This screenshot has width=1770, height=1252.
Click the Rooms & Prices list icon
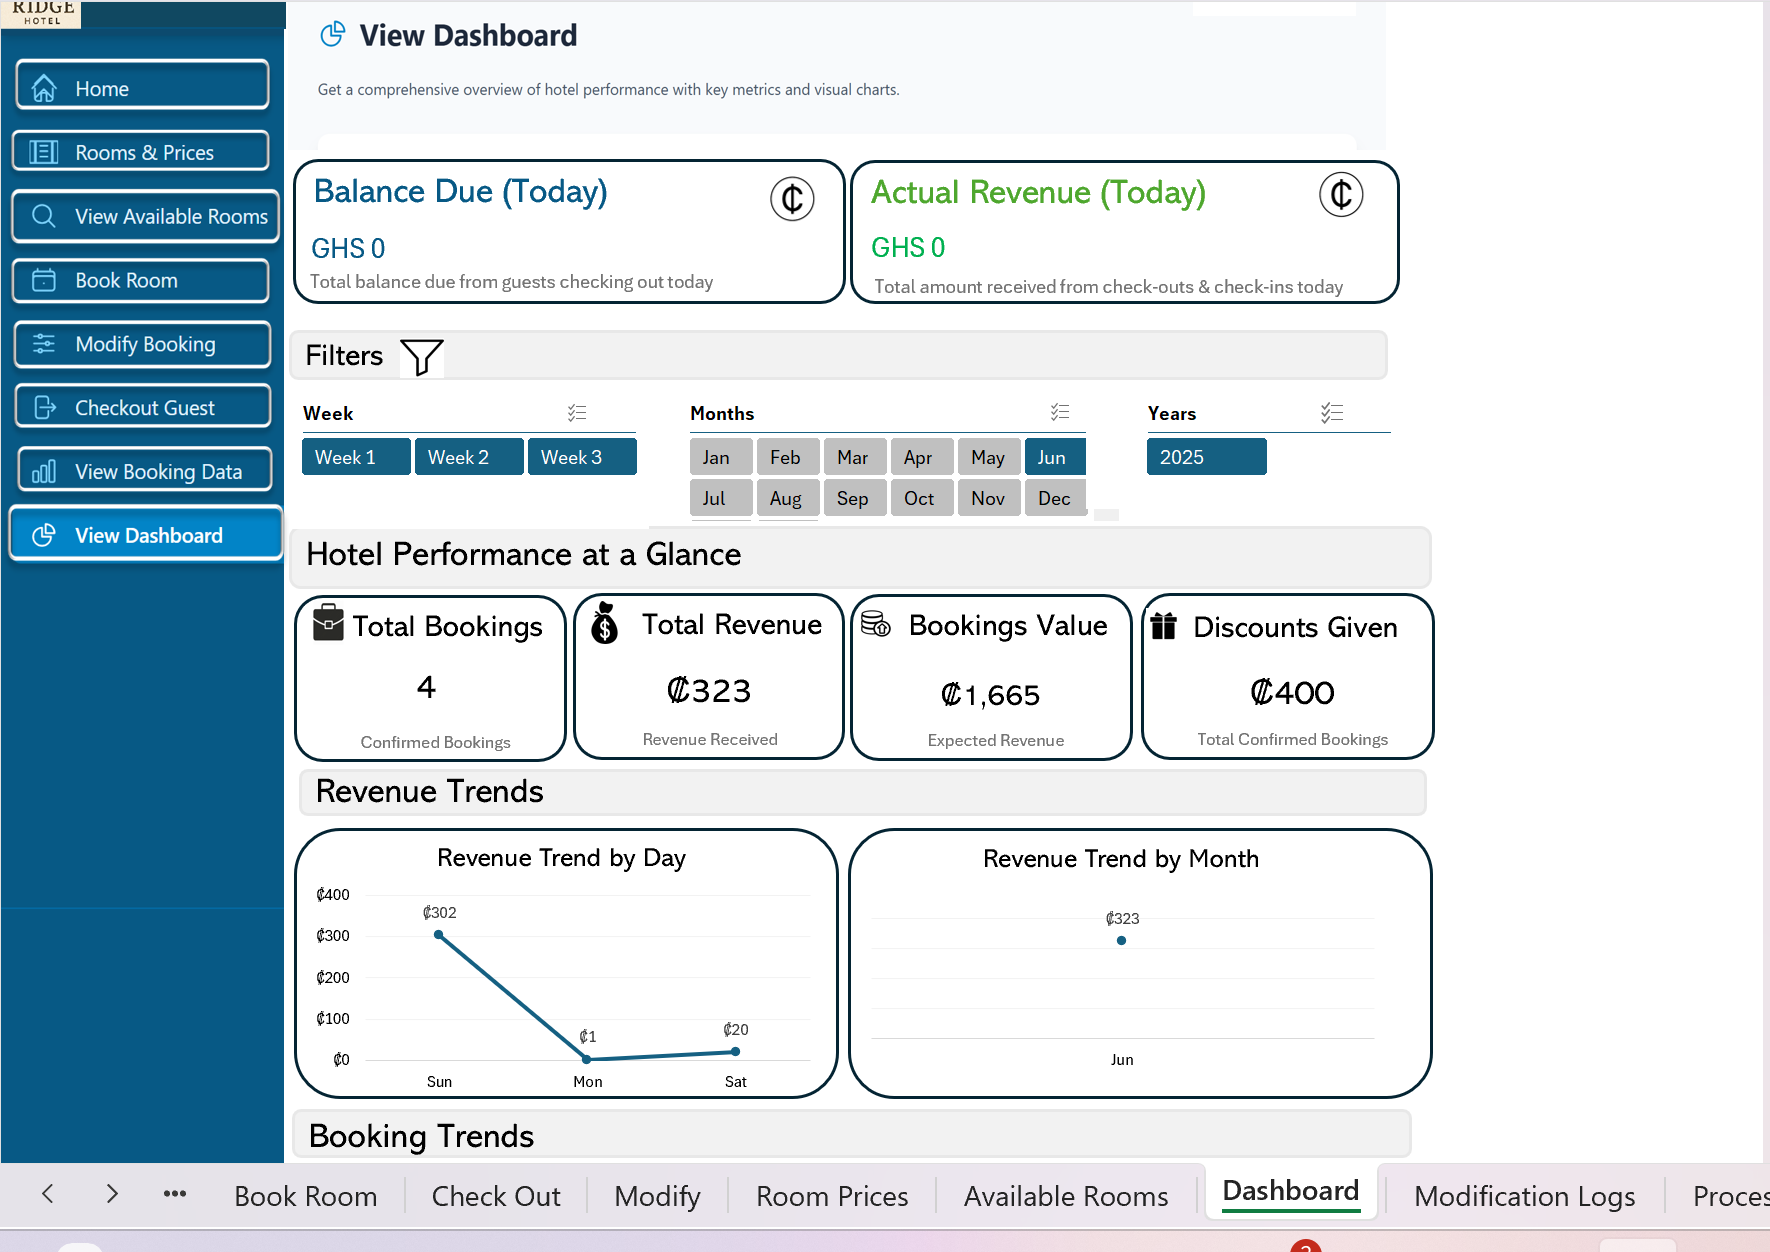pos(43,152)
